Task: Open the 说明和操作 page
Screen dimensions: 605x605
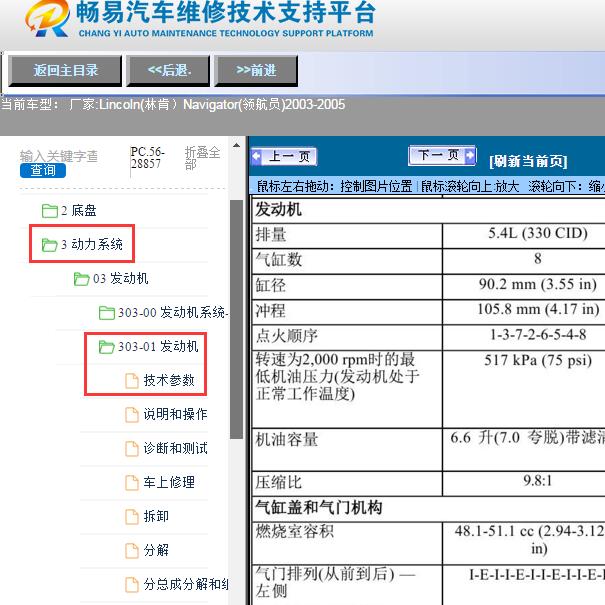Action: tap(176, 415)
